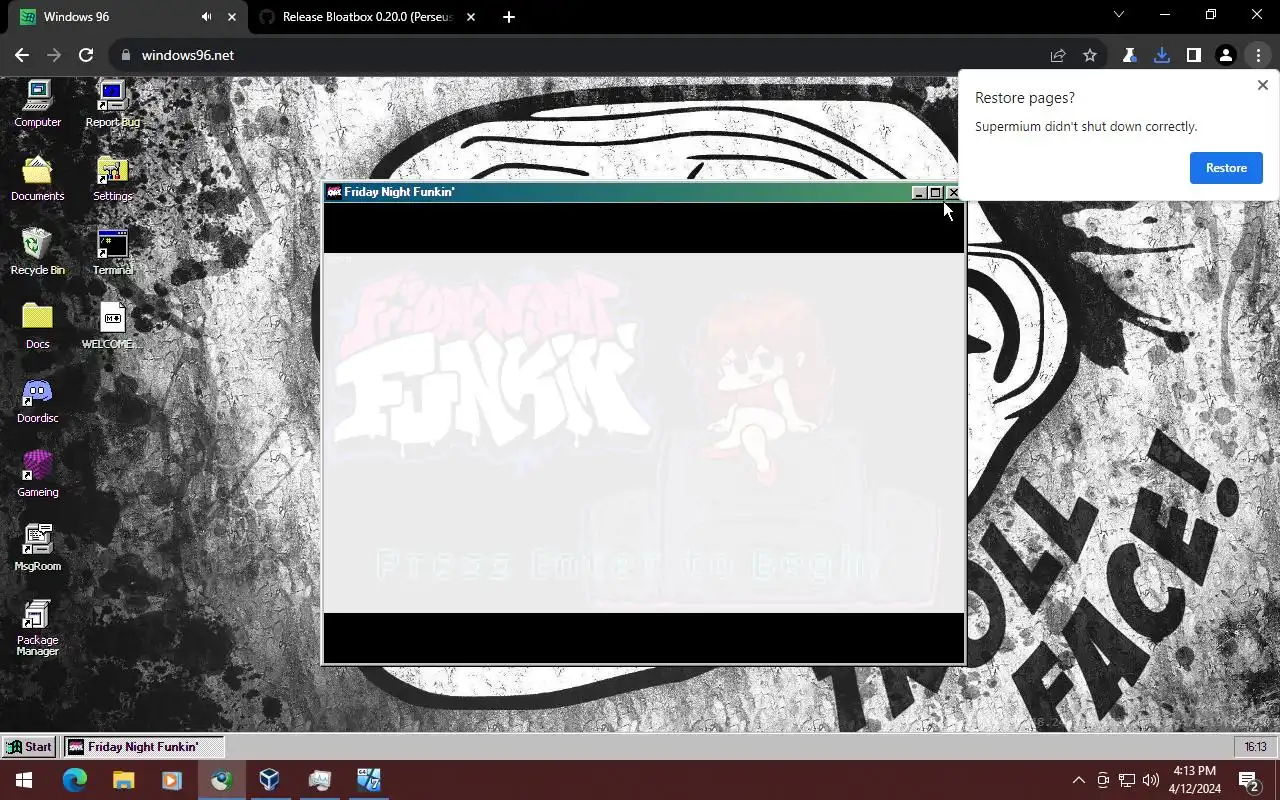Show hidden system tray icons
The image size is (1280, 800).
pyautogui.click(x=1078, y=780)
